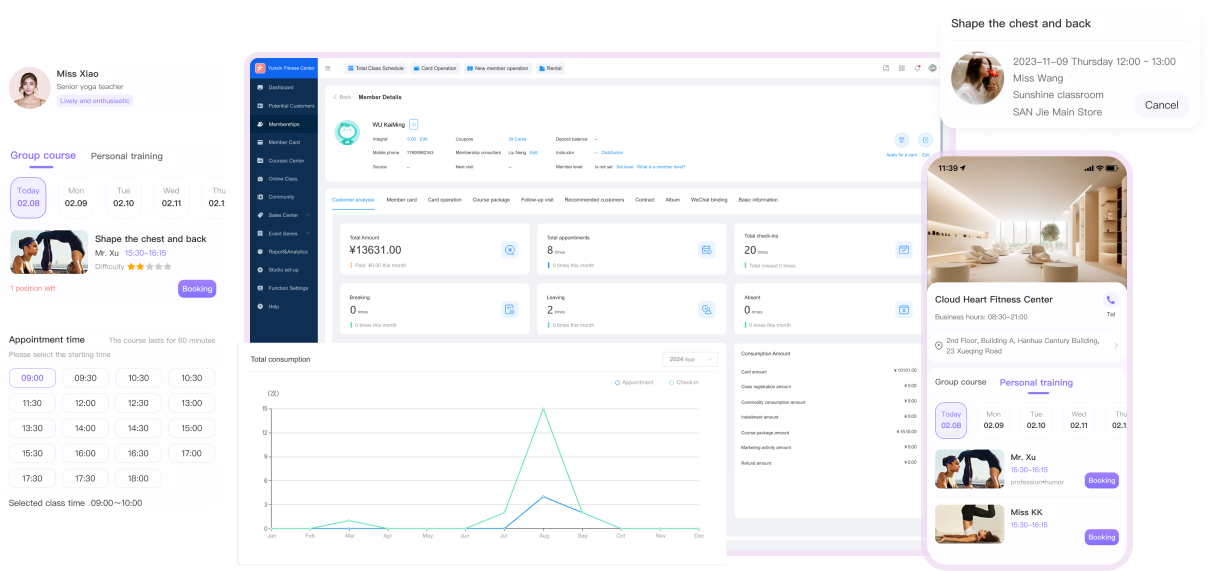Open New member operation shortcut

[x=497, y=68]
